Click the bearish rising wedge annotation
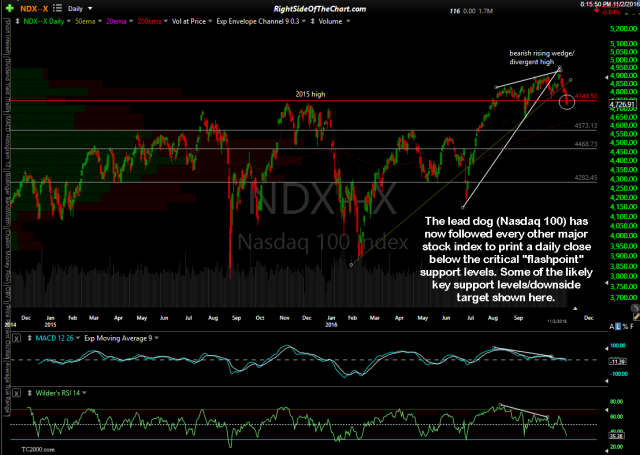The height and width of the screenshot is (455, 640). [542, 58]
